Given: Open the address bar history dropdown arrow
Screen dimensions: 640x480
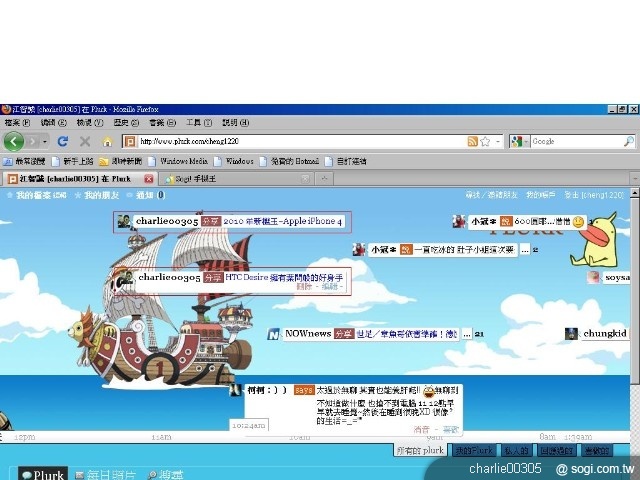Looking at the screenshot, I should pos(497,141).
